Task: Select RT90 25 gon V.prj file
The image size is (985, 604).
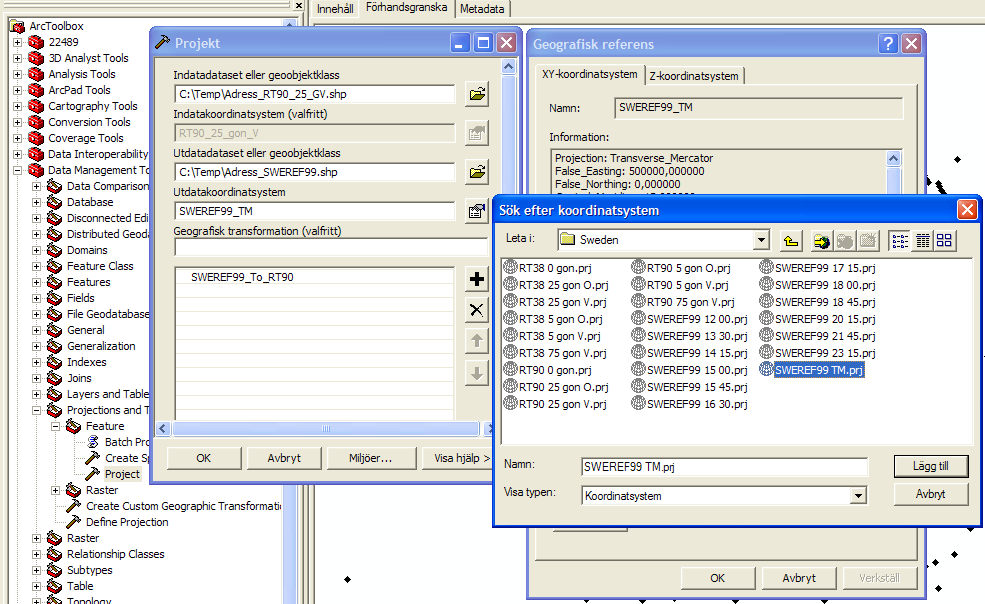Action: pos(555,404)
